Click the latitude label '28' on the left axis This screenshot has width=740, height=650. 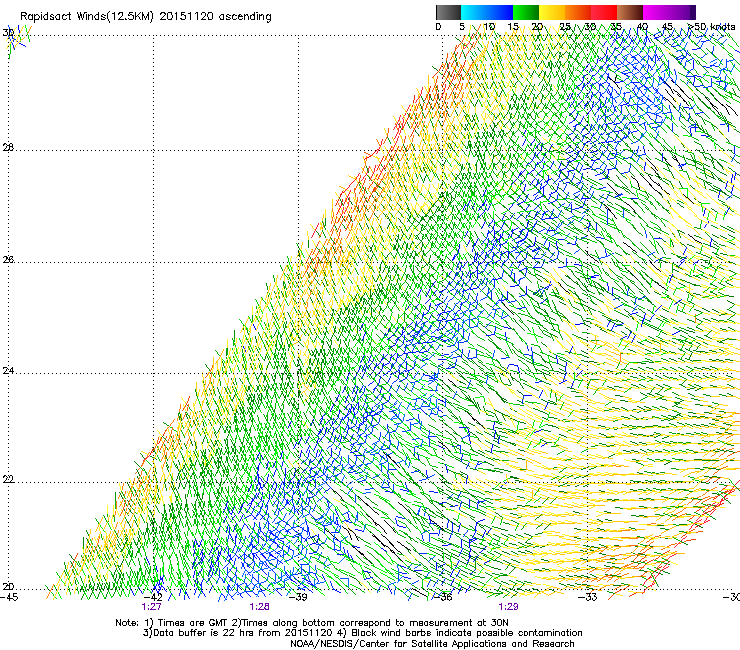click(x=8, y=148)
